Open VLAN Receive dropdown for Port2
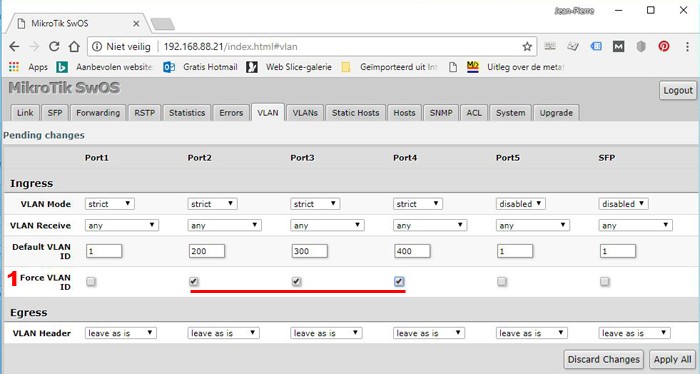This screenshot has height=374, width=700. click(225, 225)
